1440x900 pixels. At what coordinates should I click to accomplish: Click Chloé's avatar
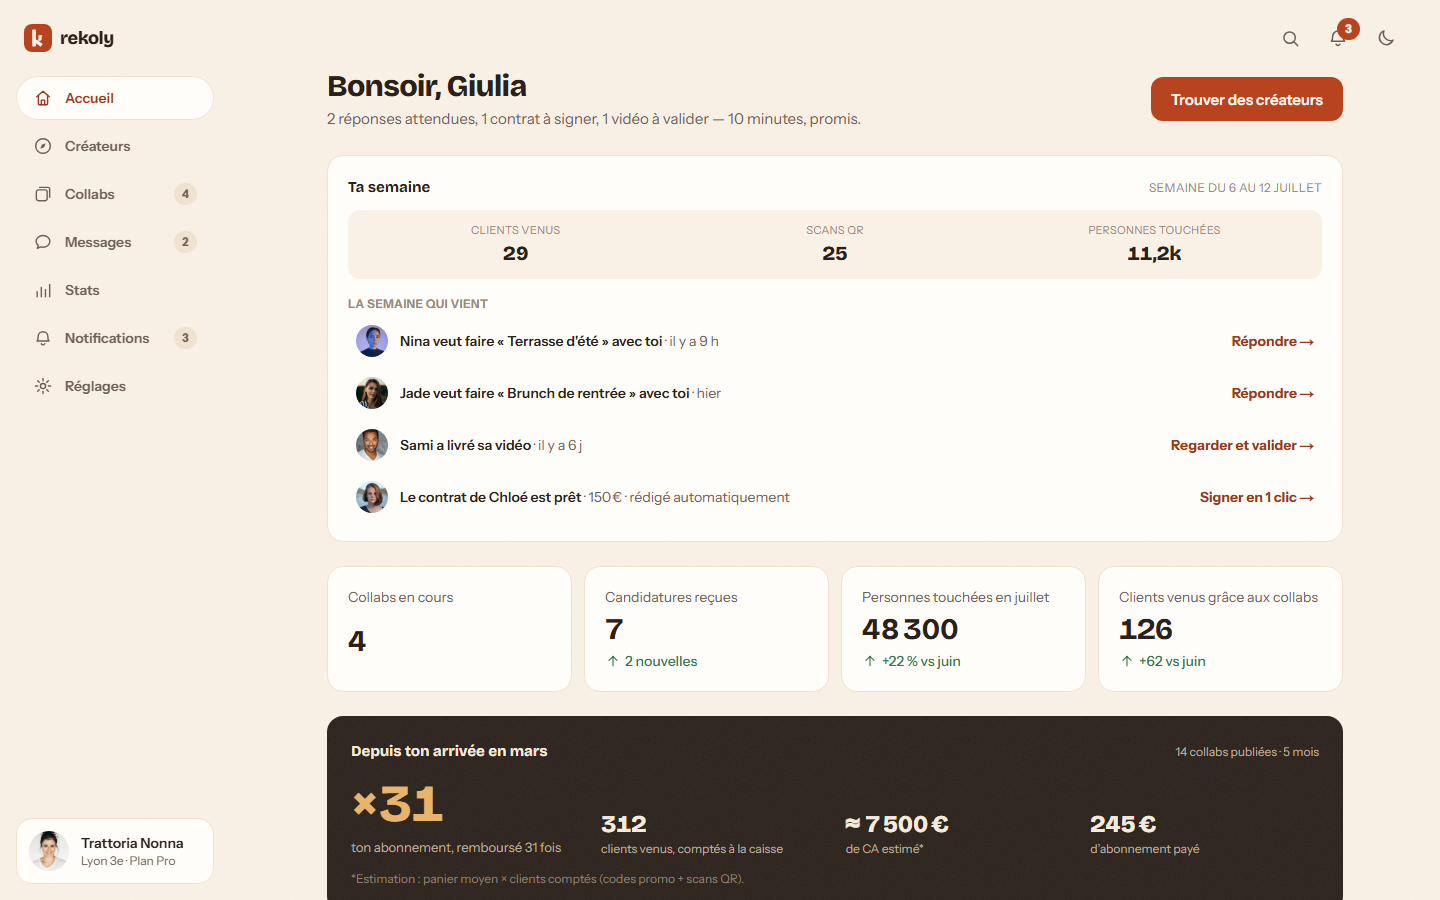coord(372,497)
